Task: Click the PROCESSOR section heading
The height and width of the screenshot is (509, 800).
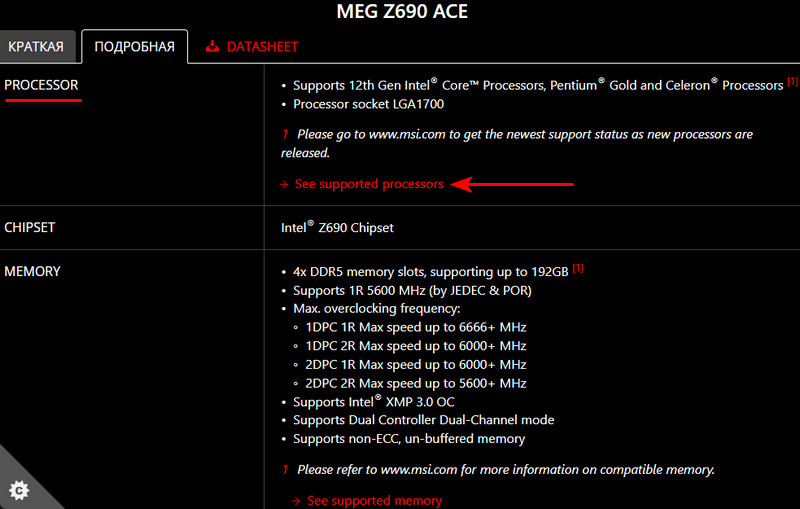Action: coord(41,85)
